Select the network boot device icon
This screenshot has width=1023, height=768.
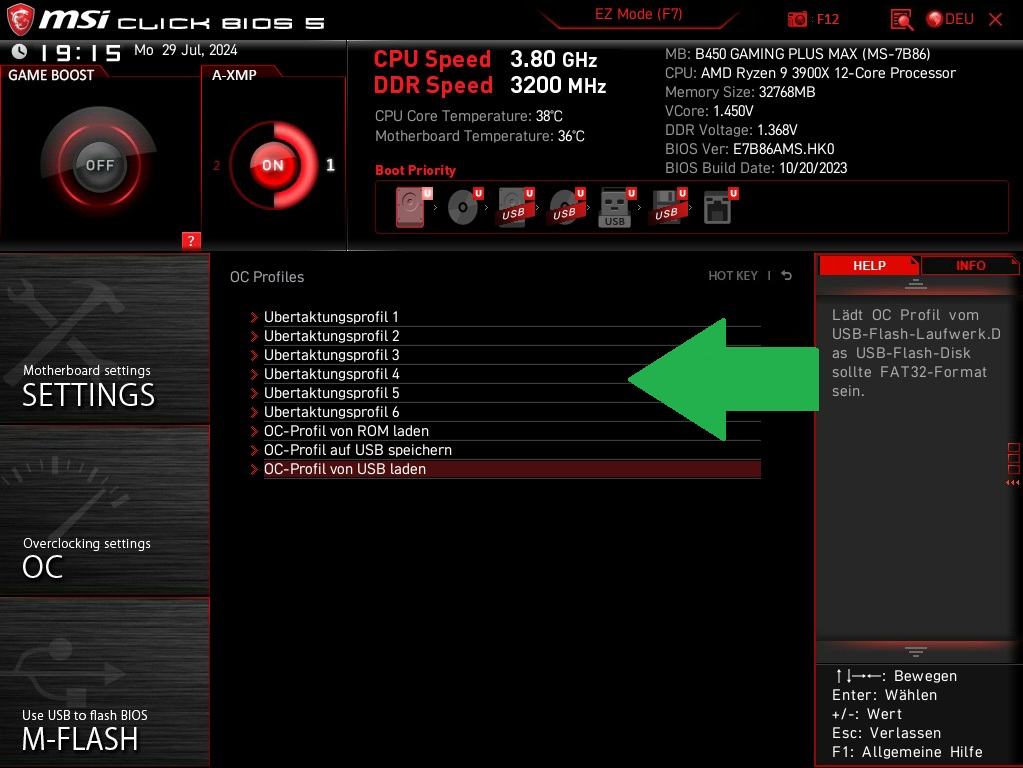(x=720, y=207)
